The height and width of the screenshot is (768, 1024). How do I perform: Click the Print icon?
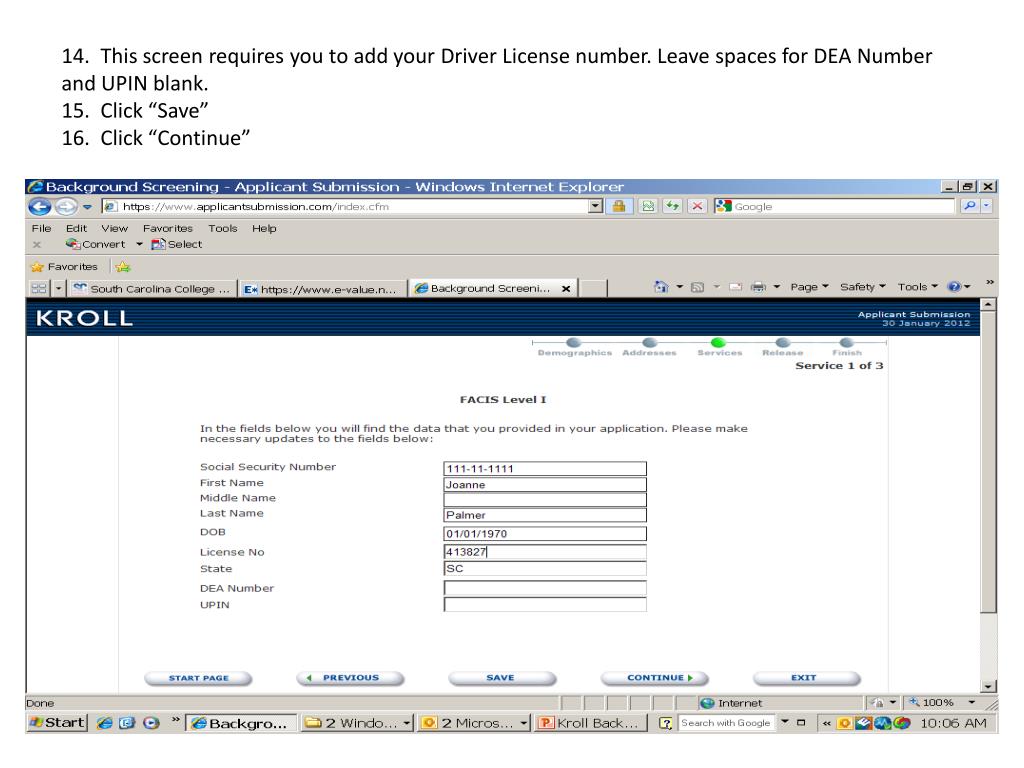pos(758,287)
